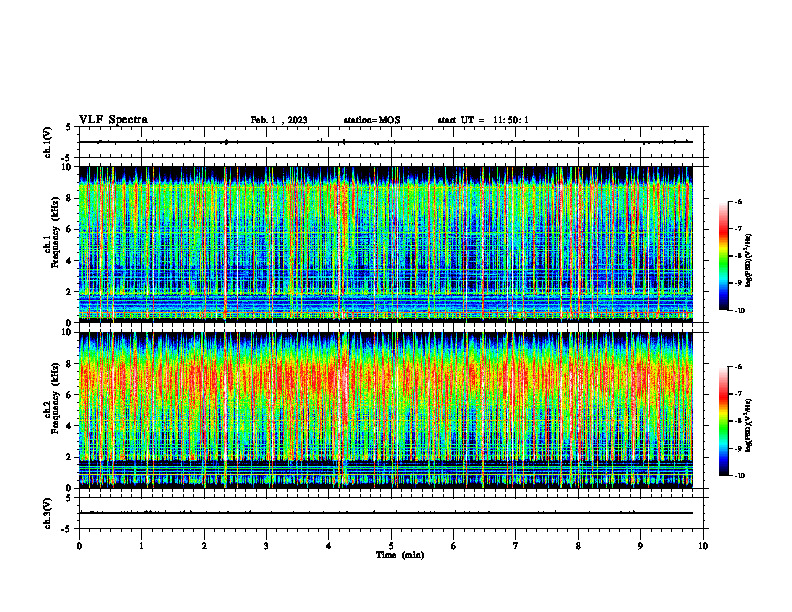
Task: Click ch.2 spectrogram "2" kHz tick label
Action: 70,457
